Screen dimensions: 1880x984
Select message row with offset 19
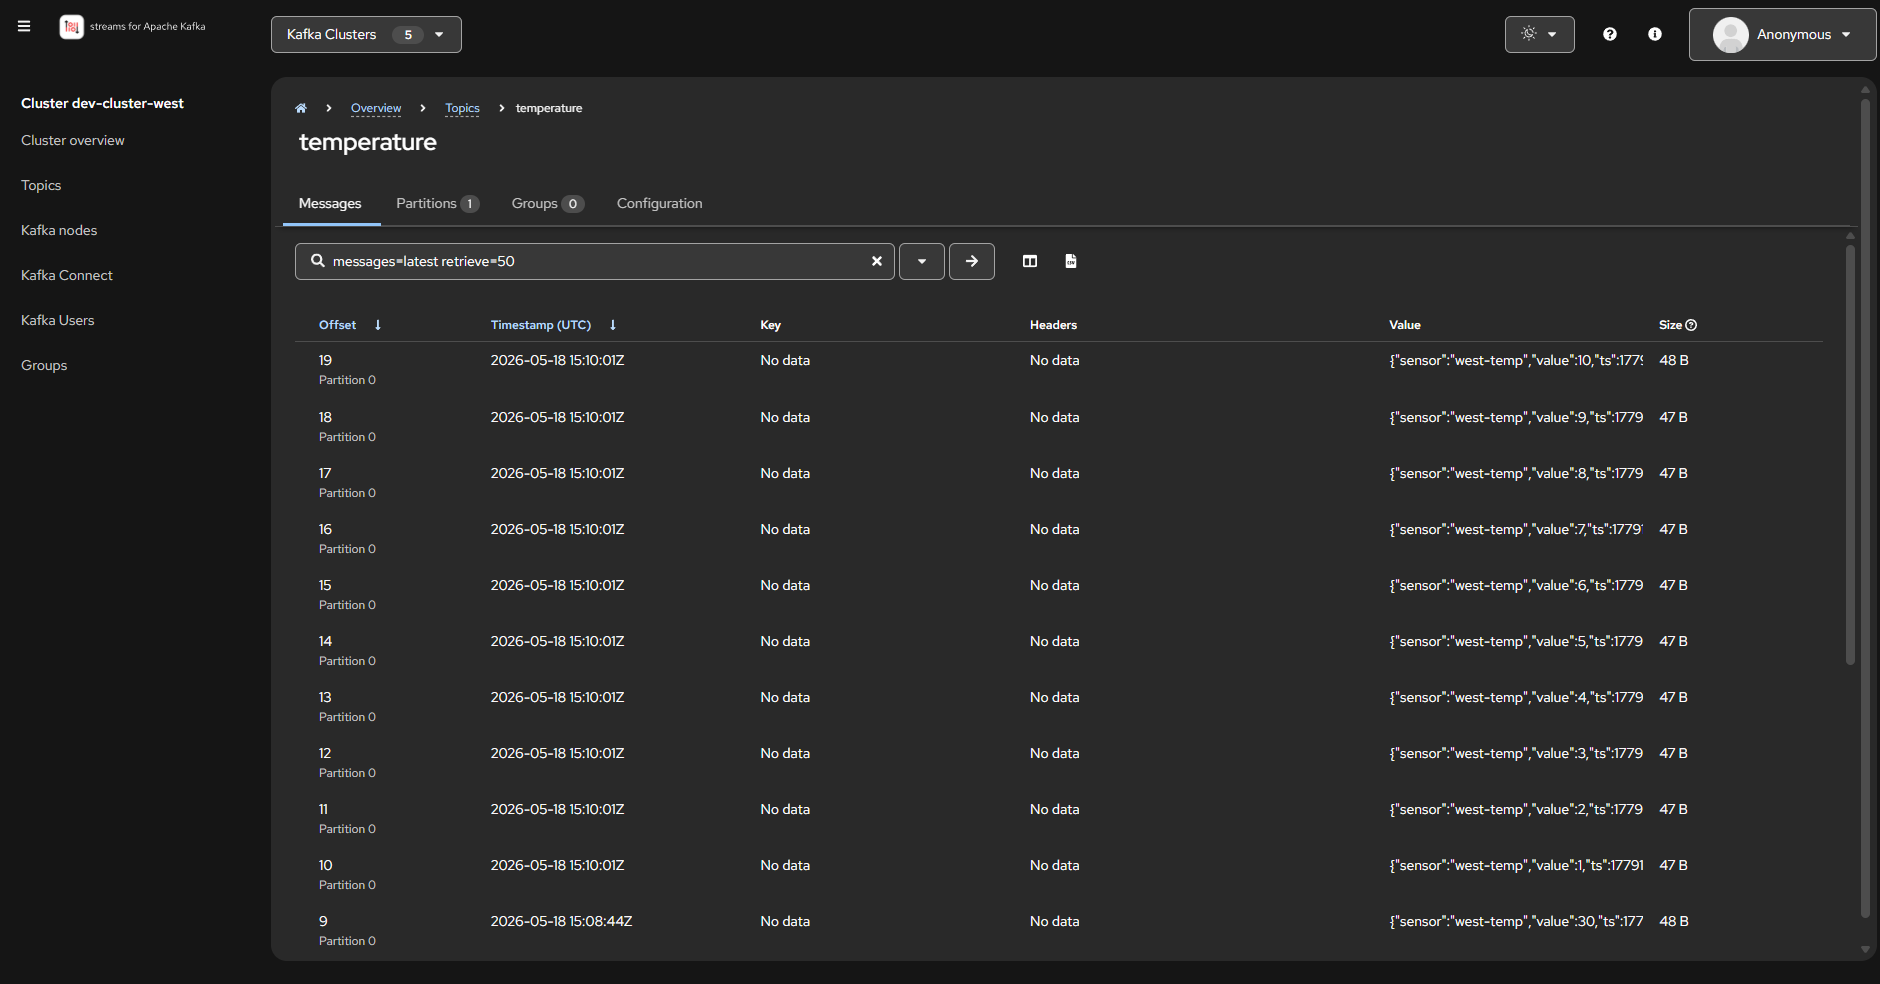[x=1058, y=370]
